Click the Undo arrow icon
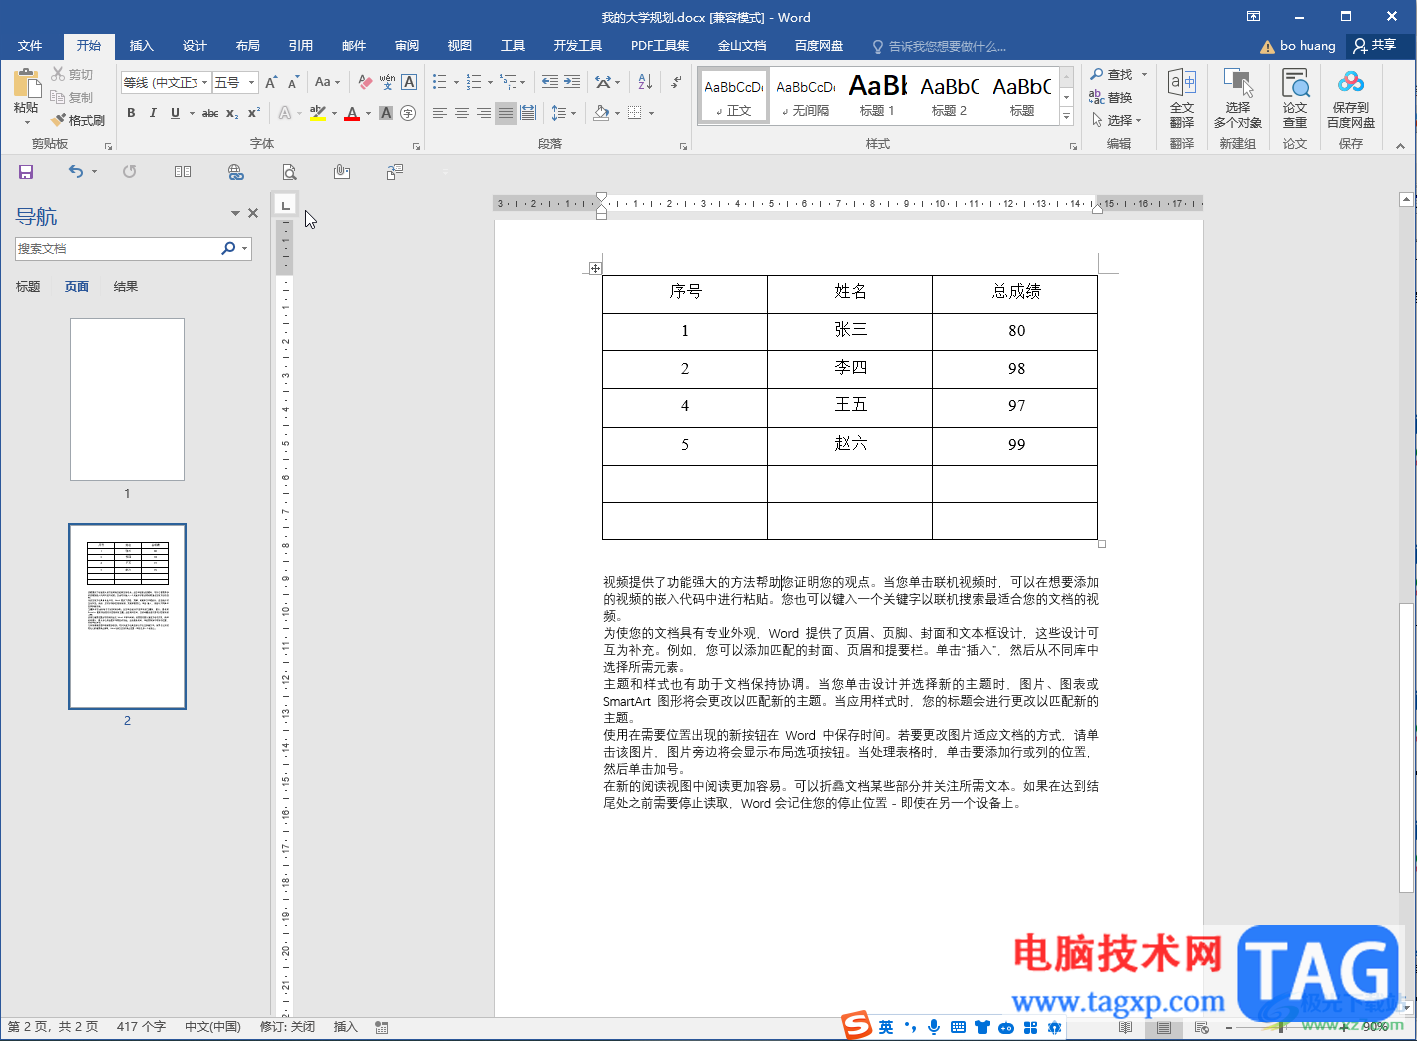The height and width of the screenshot is (1041, 1417). (76, 172)
